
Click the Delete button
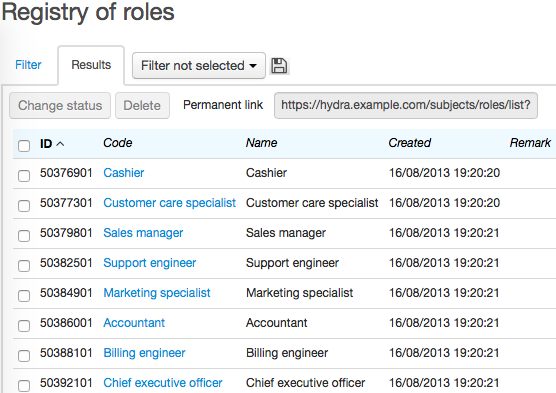pos(142,106)
